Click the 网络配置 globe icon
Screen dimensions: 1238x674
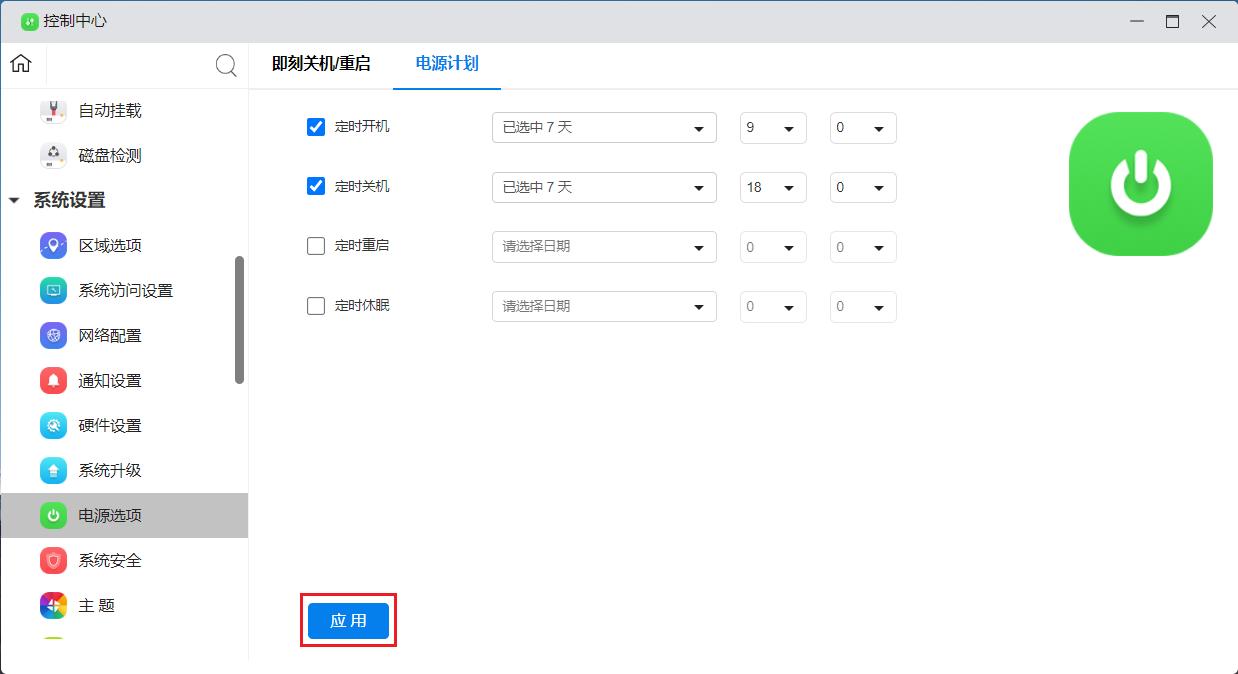click(x=53, y=336)
